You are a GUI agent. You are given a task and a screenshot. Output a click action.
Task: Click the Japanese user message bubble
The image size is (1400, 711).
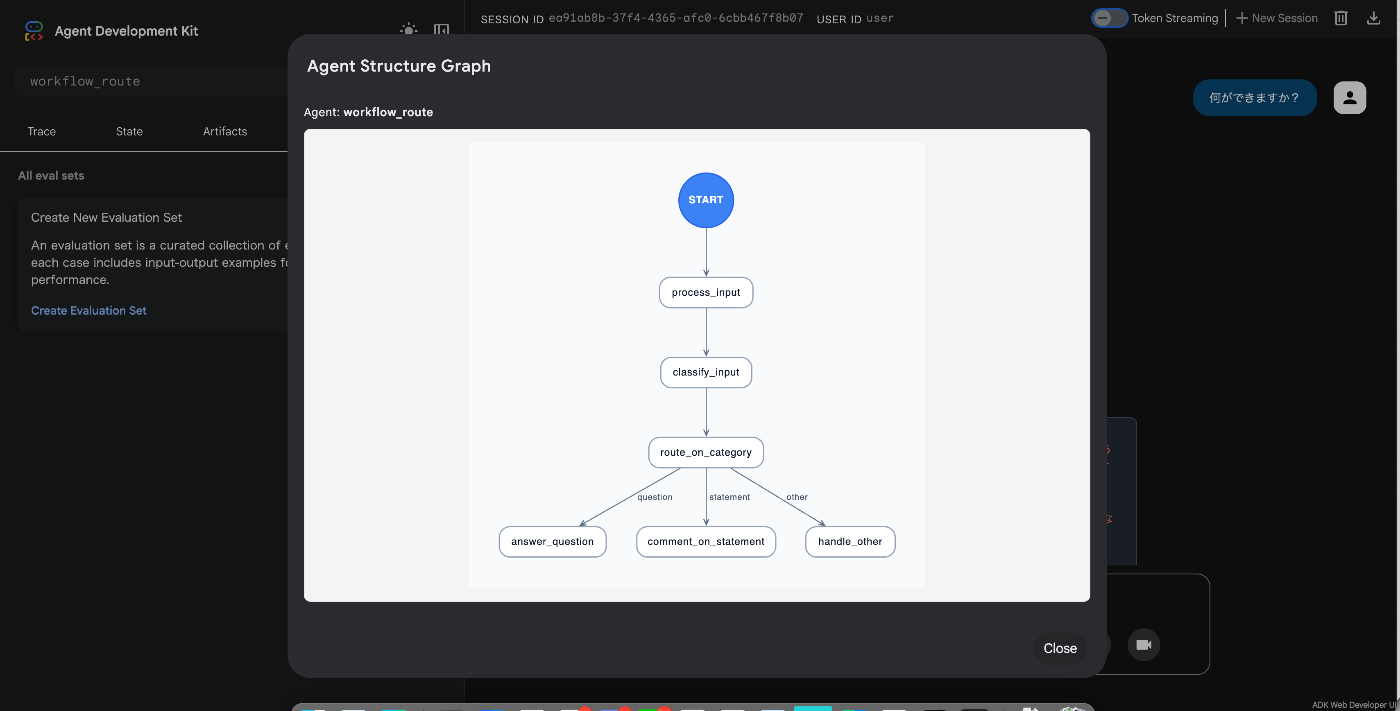(1255, 97)
